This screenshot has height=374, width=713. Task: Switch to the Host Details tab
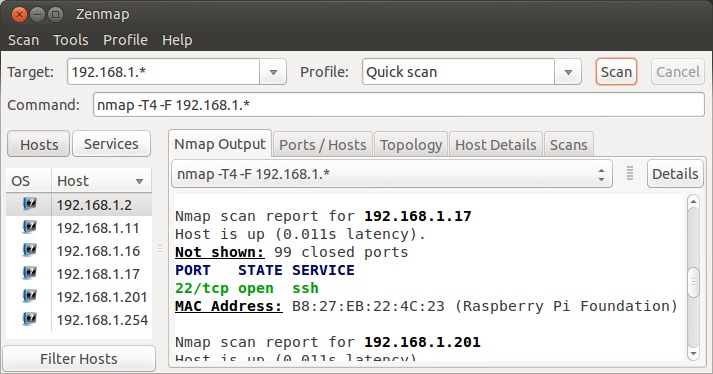coord(496,145)
